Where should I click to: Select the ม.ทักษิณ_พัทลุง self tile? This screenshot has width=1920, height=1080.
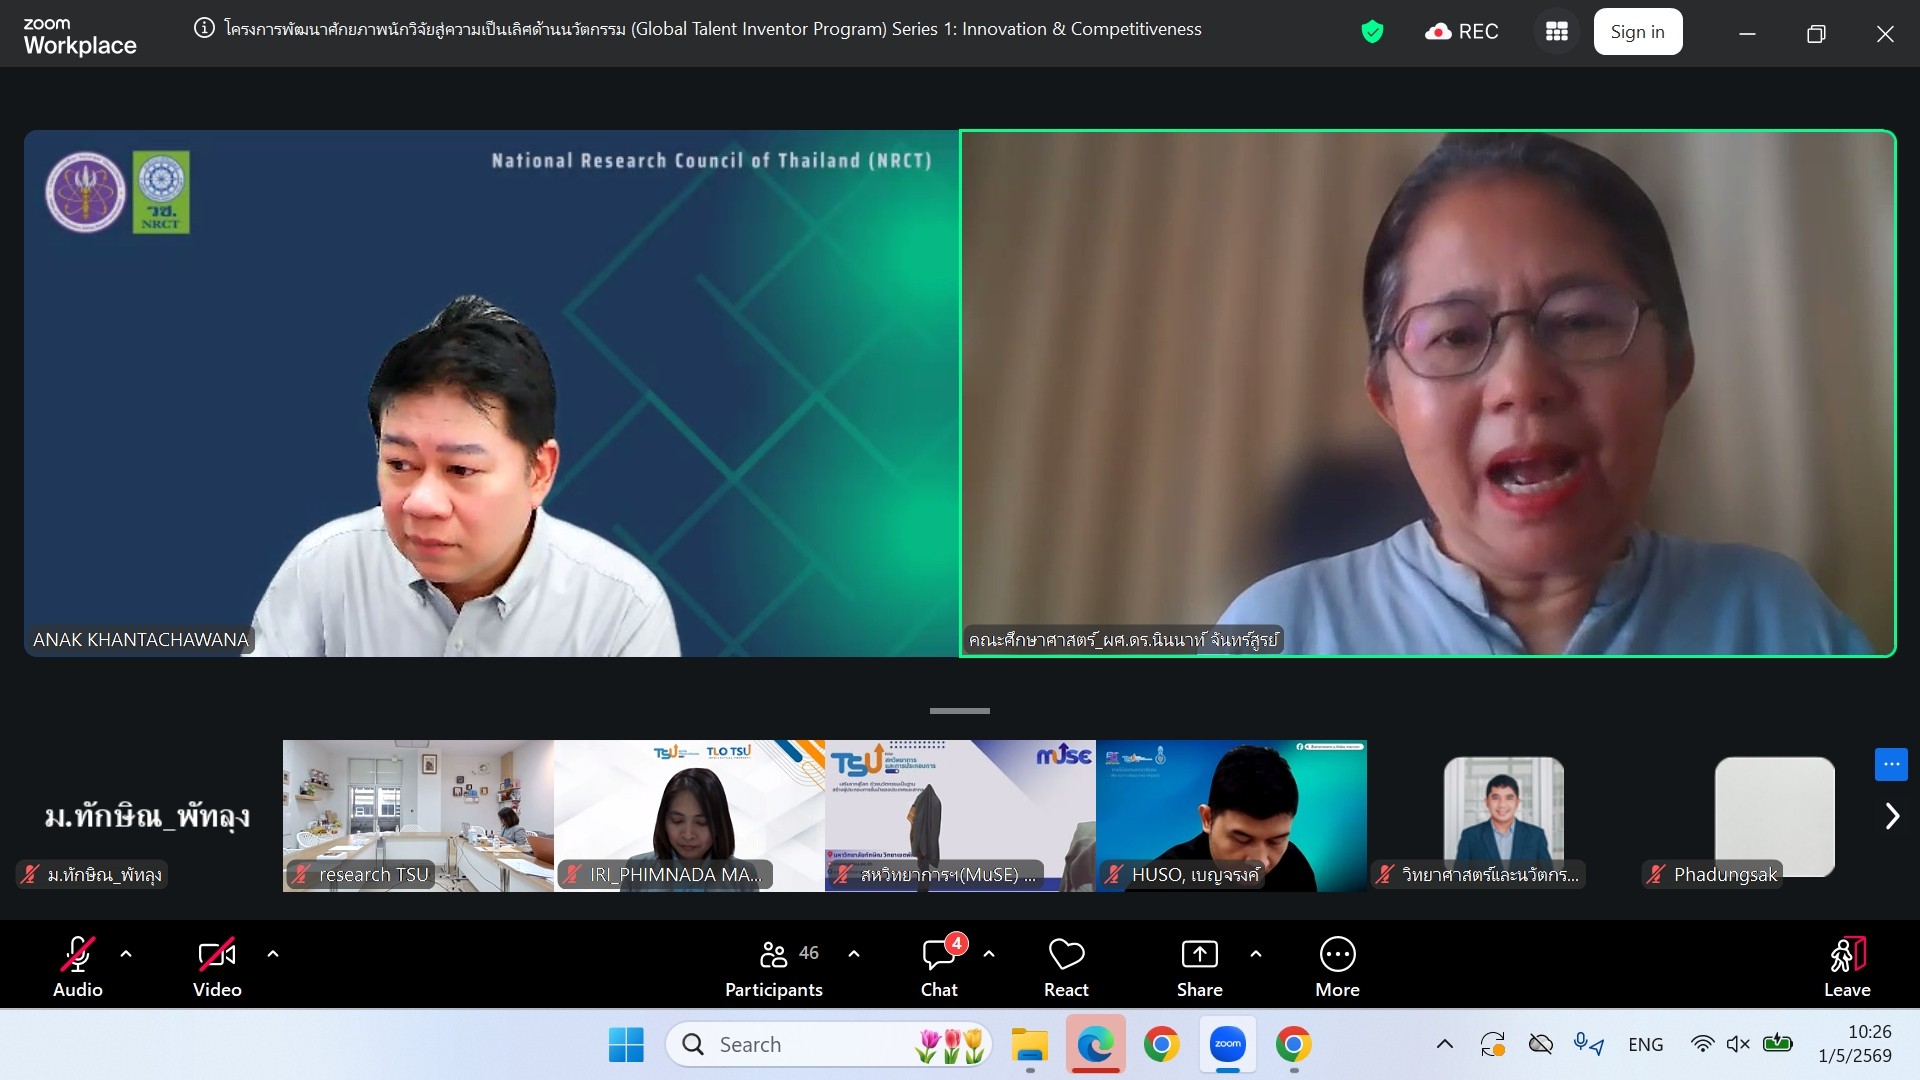click(146, 815)
